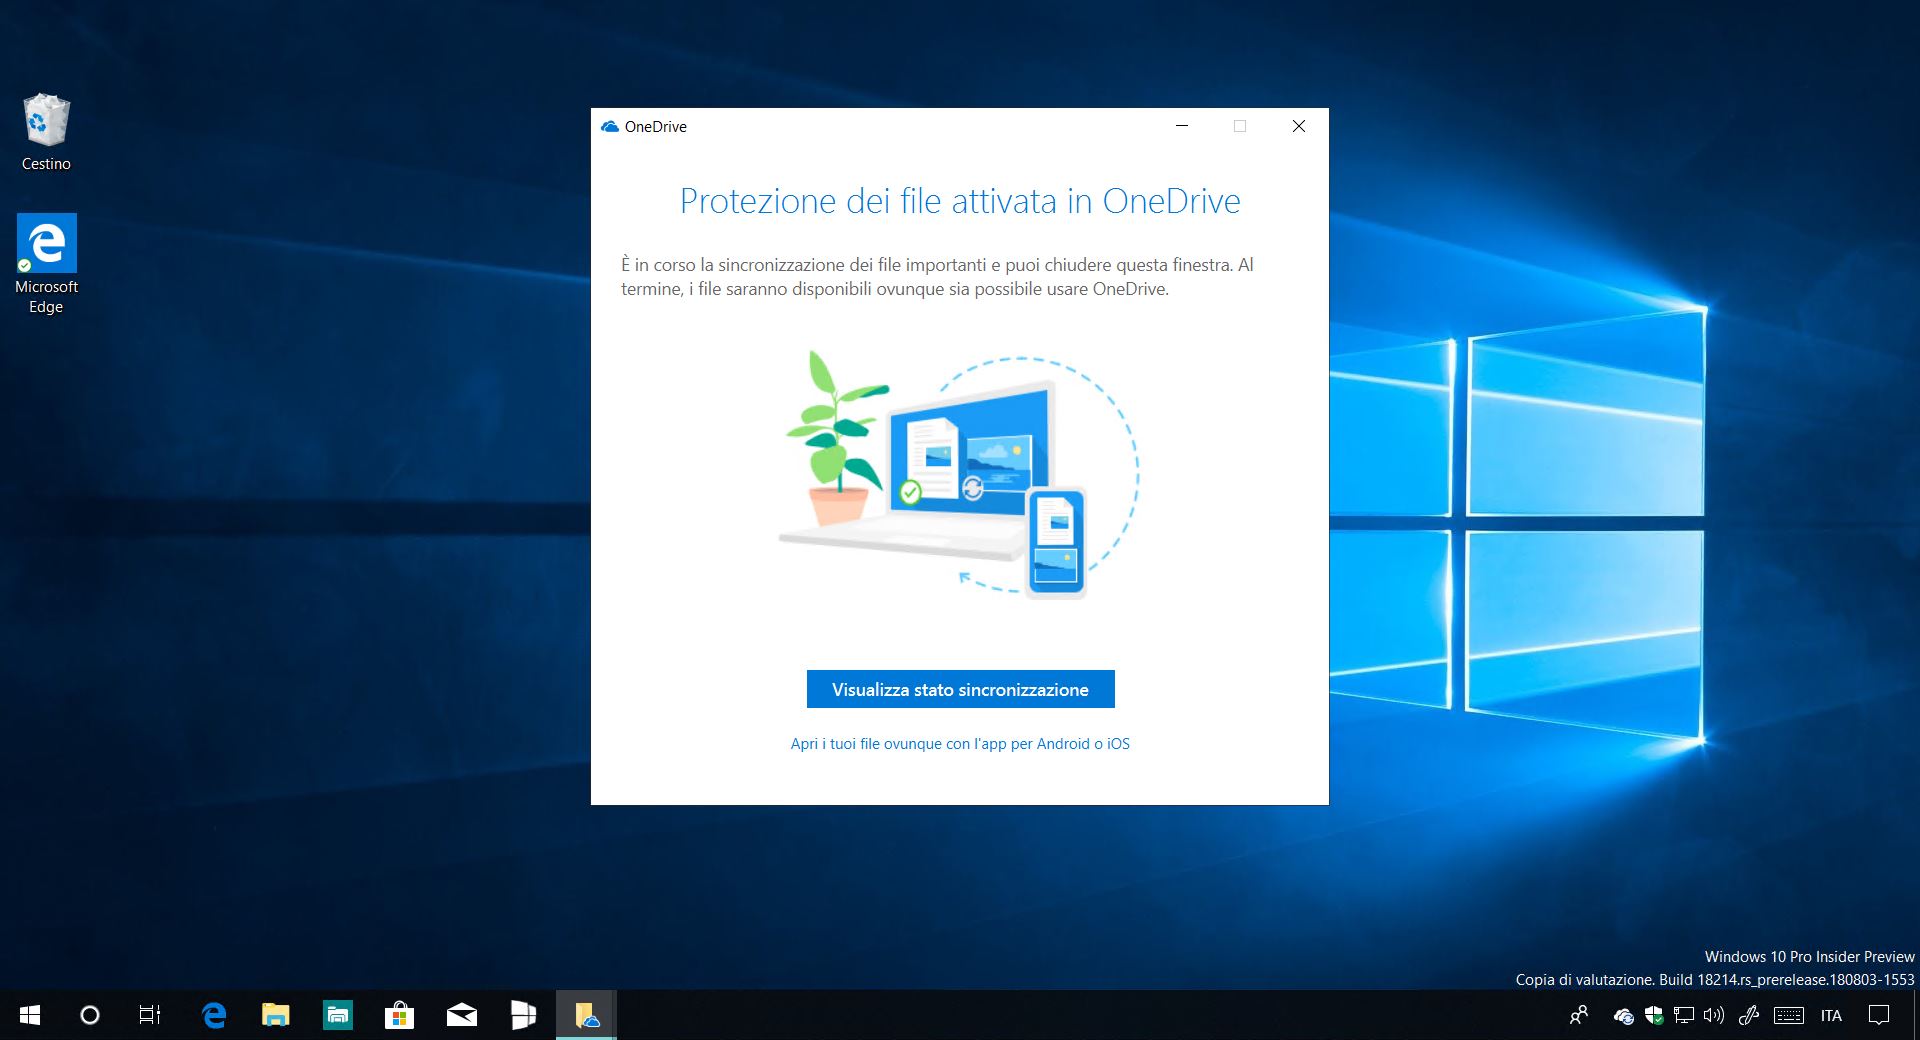Launch Edge from the taskbar
This screenshot has height=1040, width=1920.
click(214, 1015)
